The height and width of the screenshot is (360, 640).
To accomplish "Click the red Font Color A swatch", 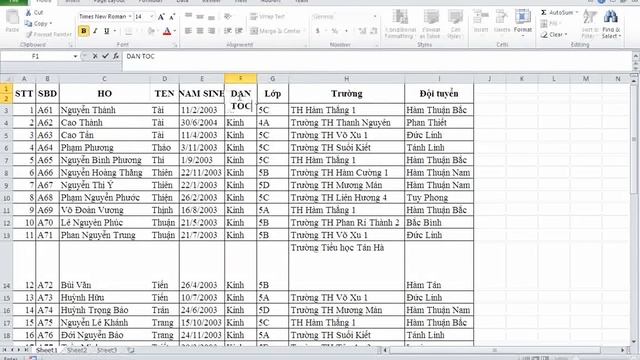I will (167, 31).
